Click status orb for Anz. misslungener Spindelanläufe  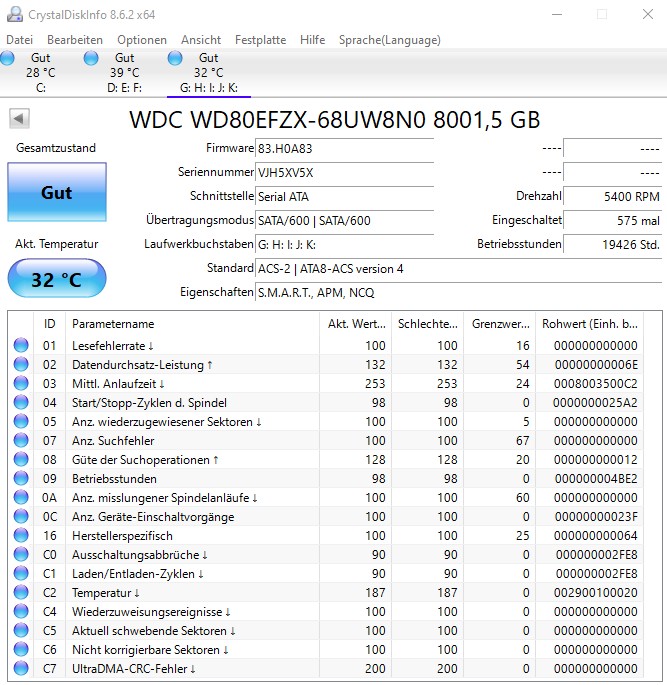click(x=21, y=497)
